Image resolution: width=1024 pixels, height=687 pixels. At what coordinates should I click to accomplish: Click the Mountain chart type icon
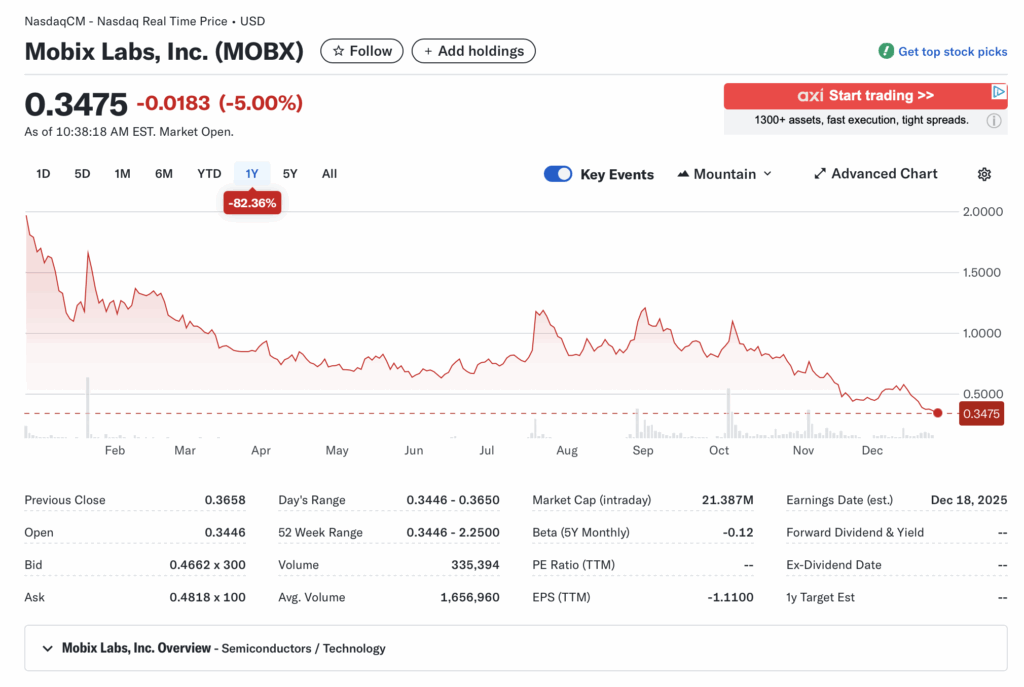coord(682,173)
